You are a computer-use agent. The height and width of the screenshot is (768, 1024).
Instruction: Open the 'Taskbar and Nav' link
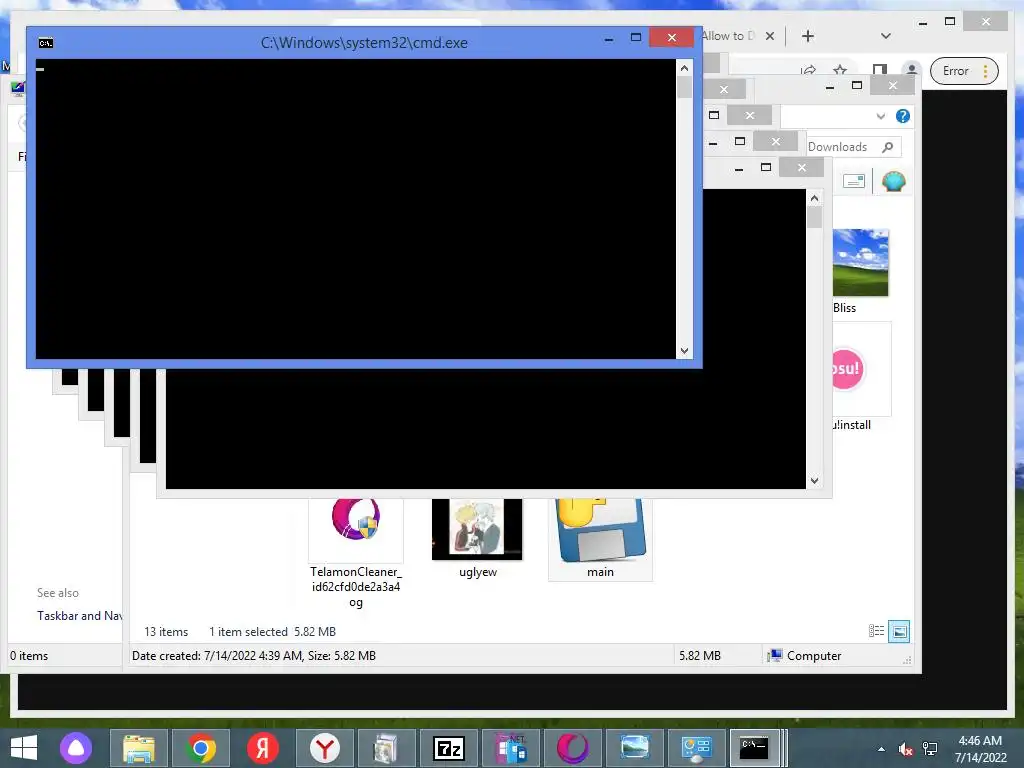80,616
